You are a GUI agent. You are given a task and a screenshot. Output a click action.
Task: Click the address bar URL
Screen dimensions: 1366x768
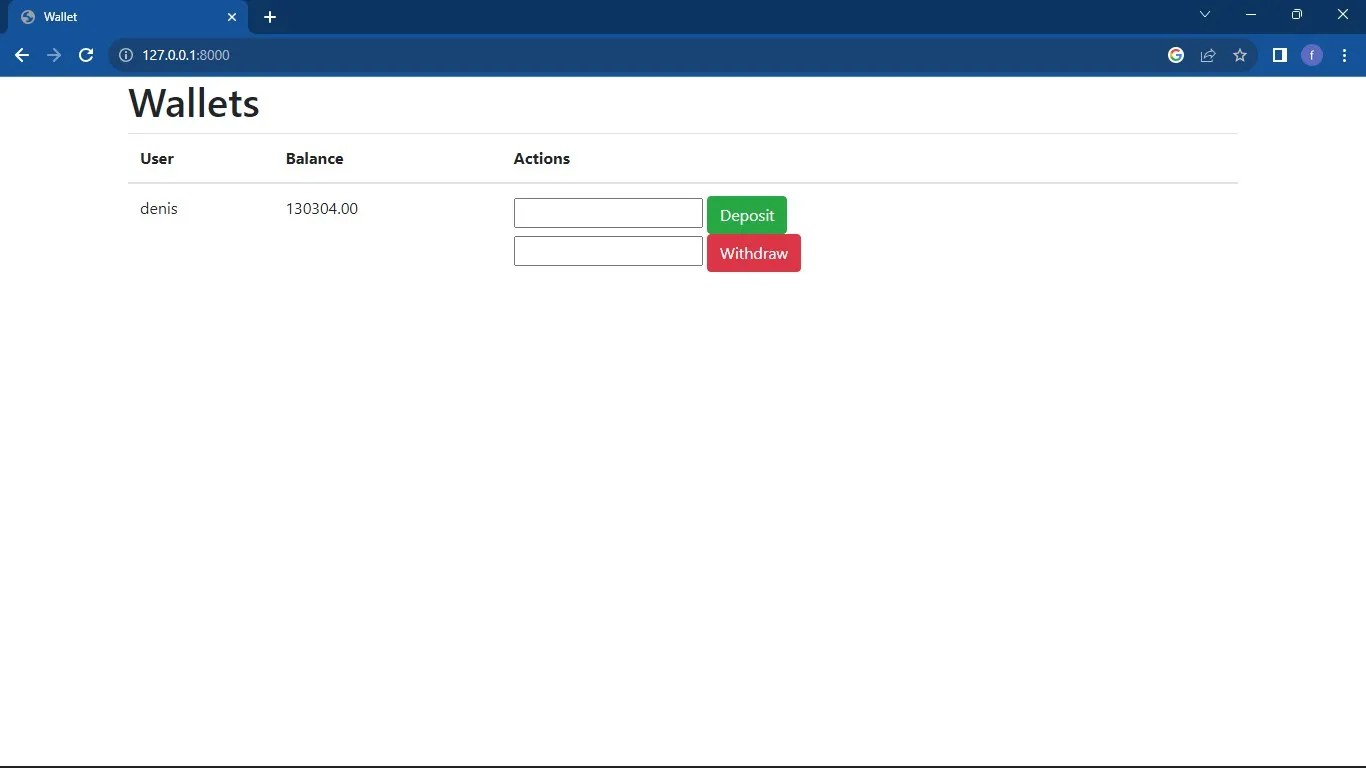coord(186,55)
